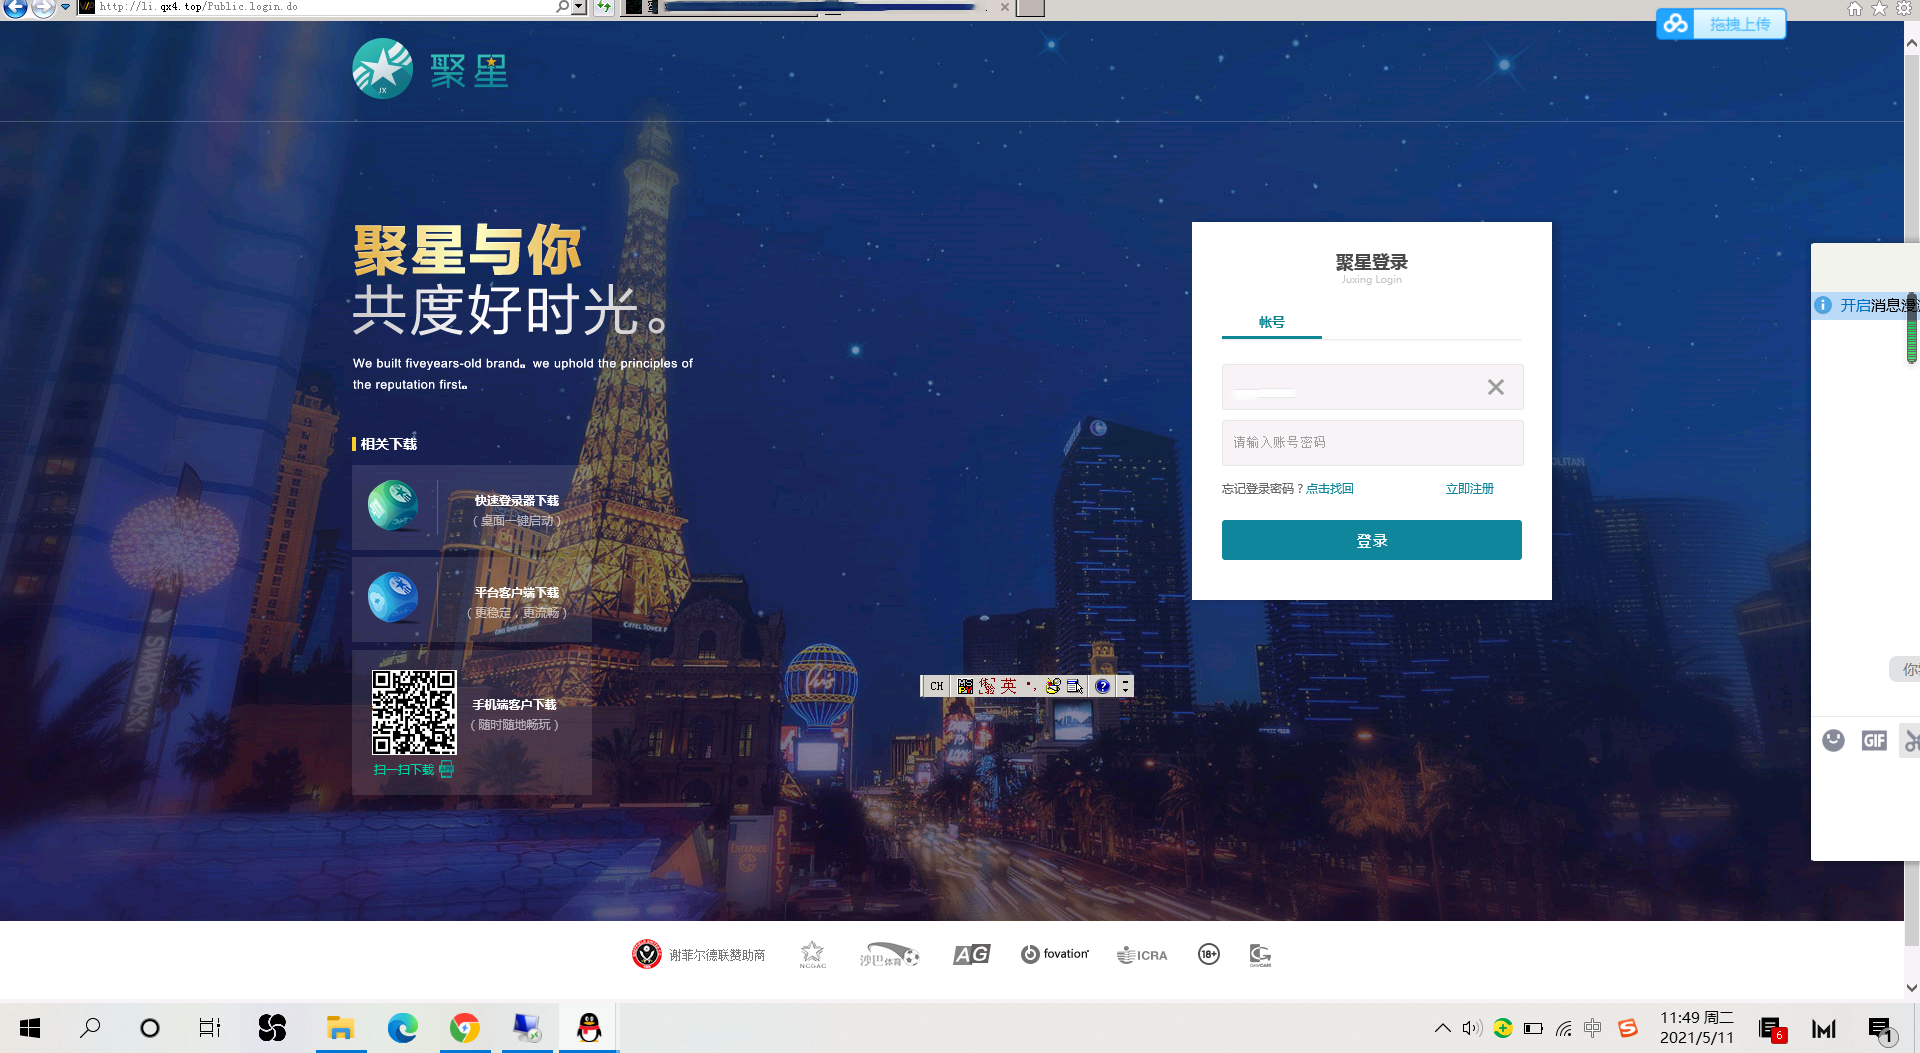Expand the address bar dropdown arrow
This screenshot has height=1053, width=1920.
[x=579, y=8]
